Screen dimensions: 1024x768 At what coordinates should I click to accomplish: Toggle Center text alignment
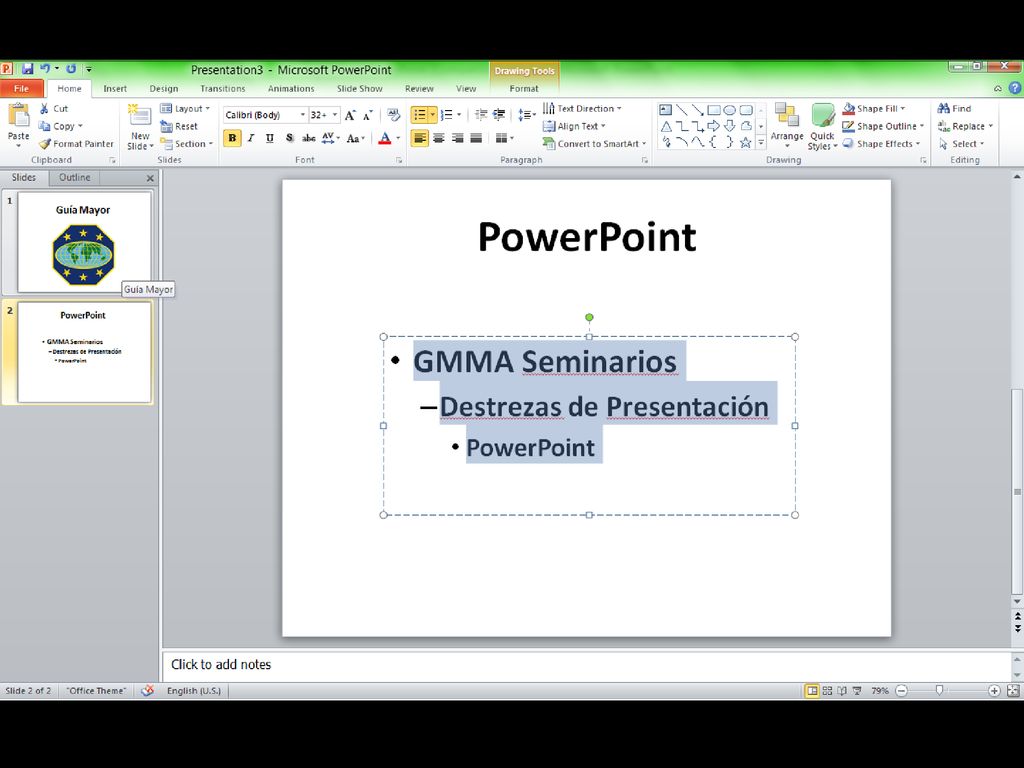pyautogui.click(x=439, y=138)
